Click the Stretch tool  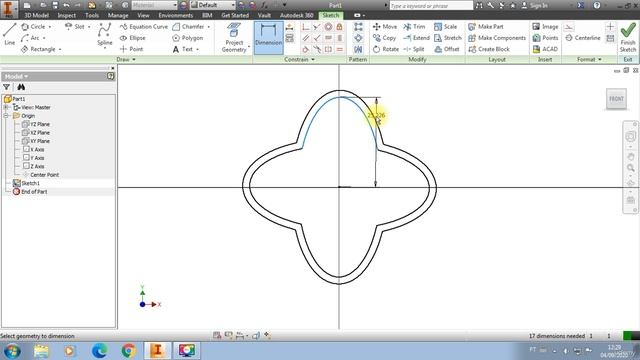click(x=447, y=38)
